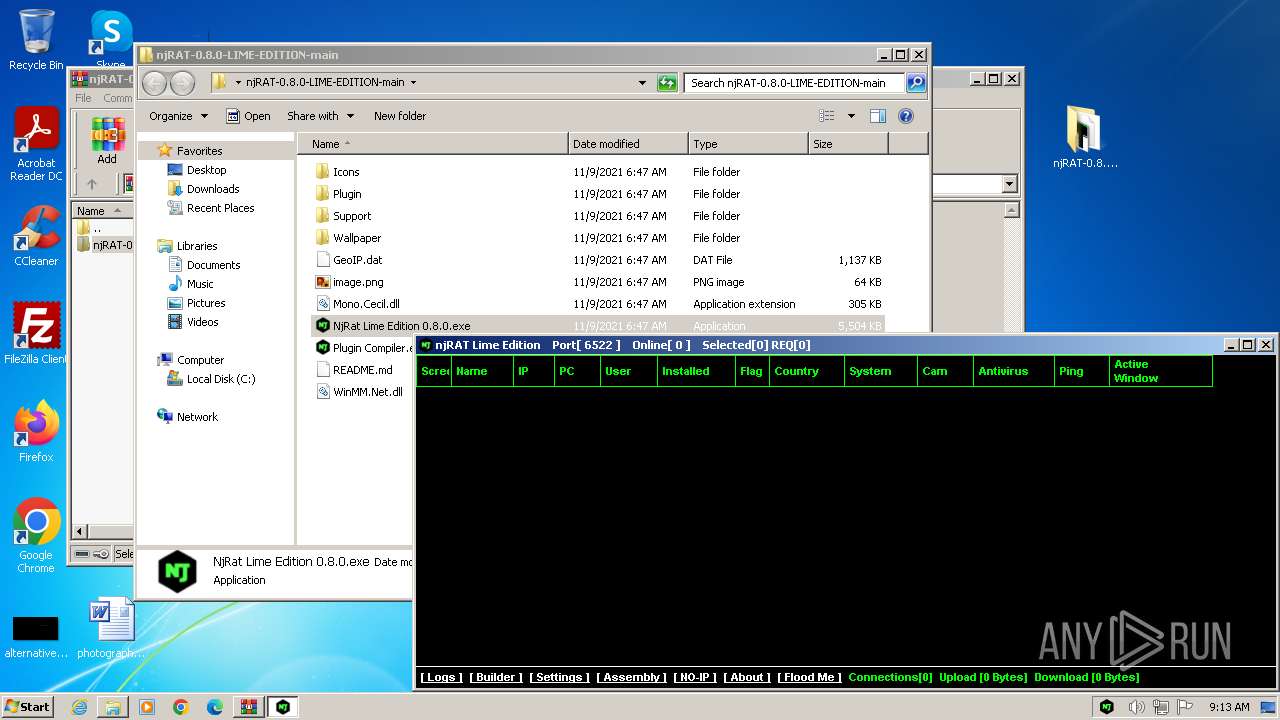Image resolution: width=1280 pixels, height=720 pixels.
Task: Open Documents library in navigation pane
Action: [x=213, y=265]
